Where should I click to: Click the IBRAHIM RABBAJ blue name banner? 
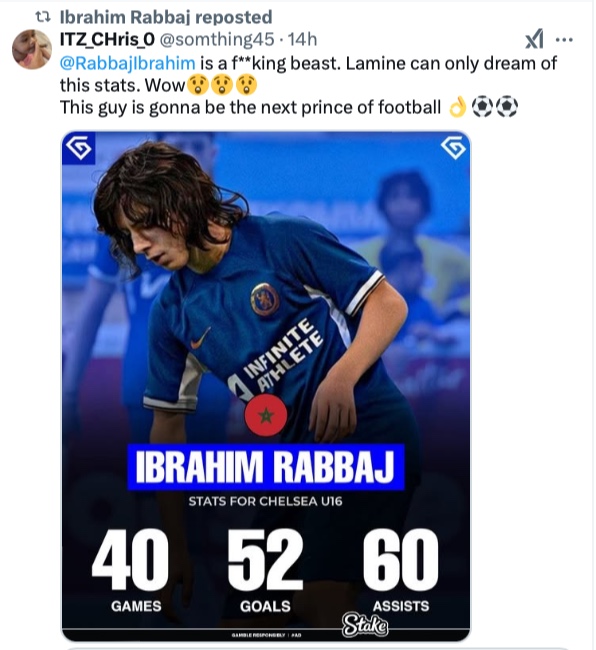coord(266,467)
